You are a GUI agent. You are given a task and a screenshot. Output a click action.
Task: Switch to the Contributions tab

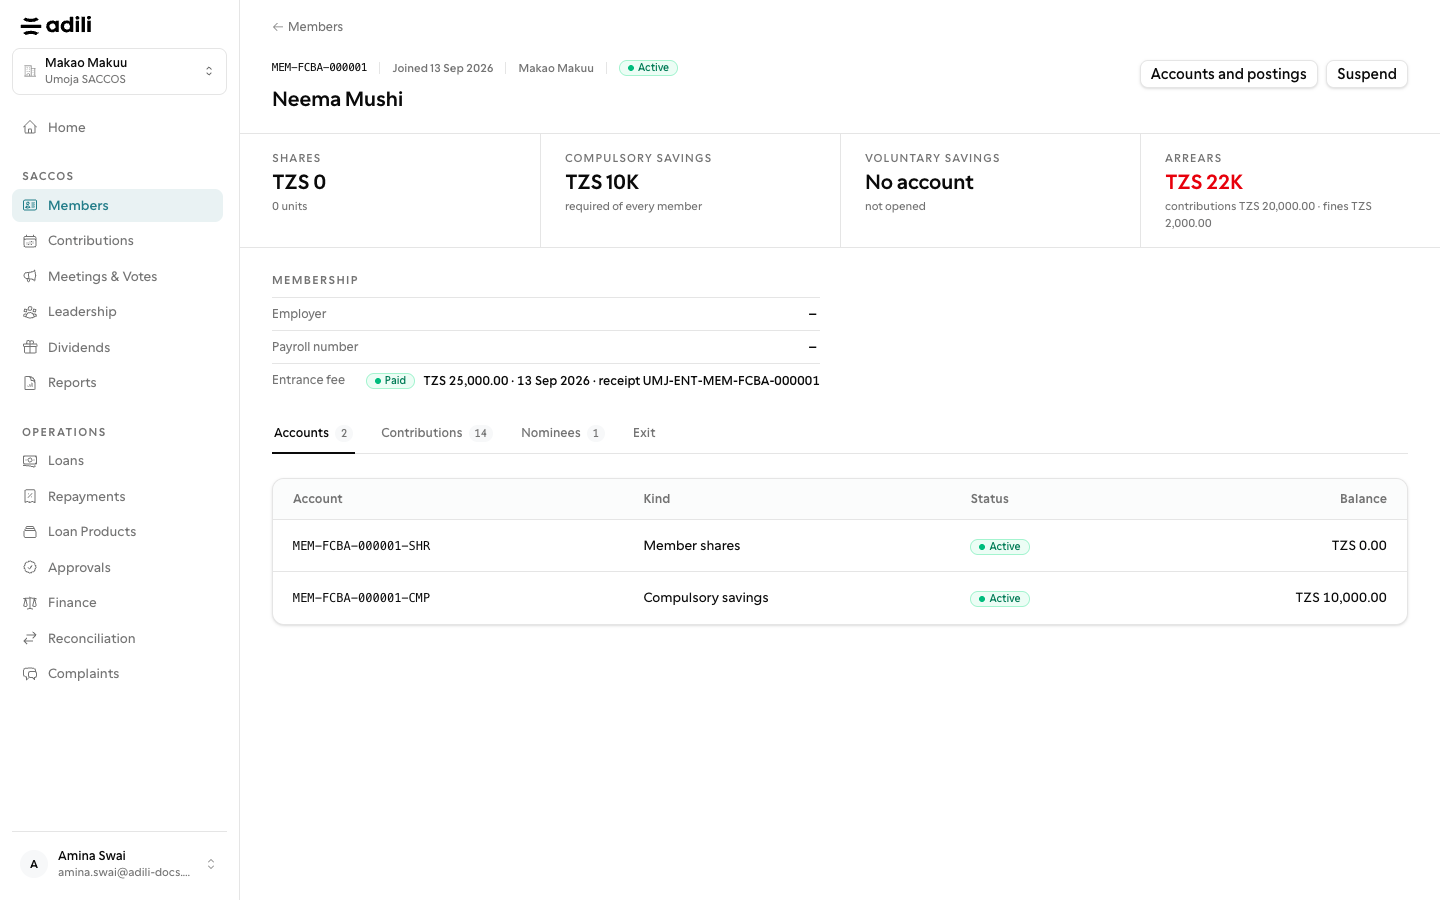(436, 433)
